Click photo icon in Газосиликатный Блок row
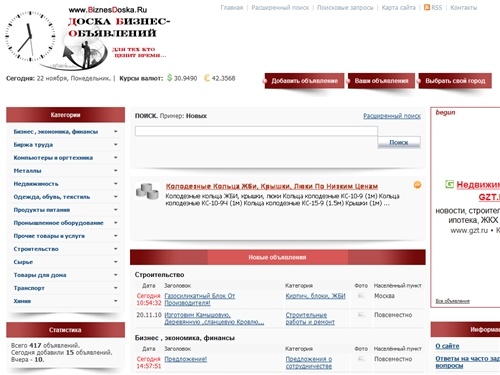 click(x=361, y=296)
